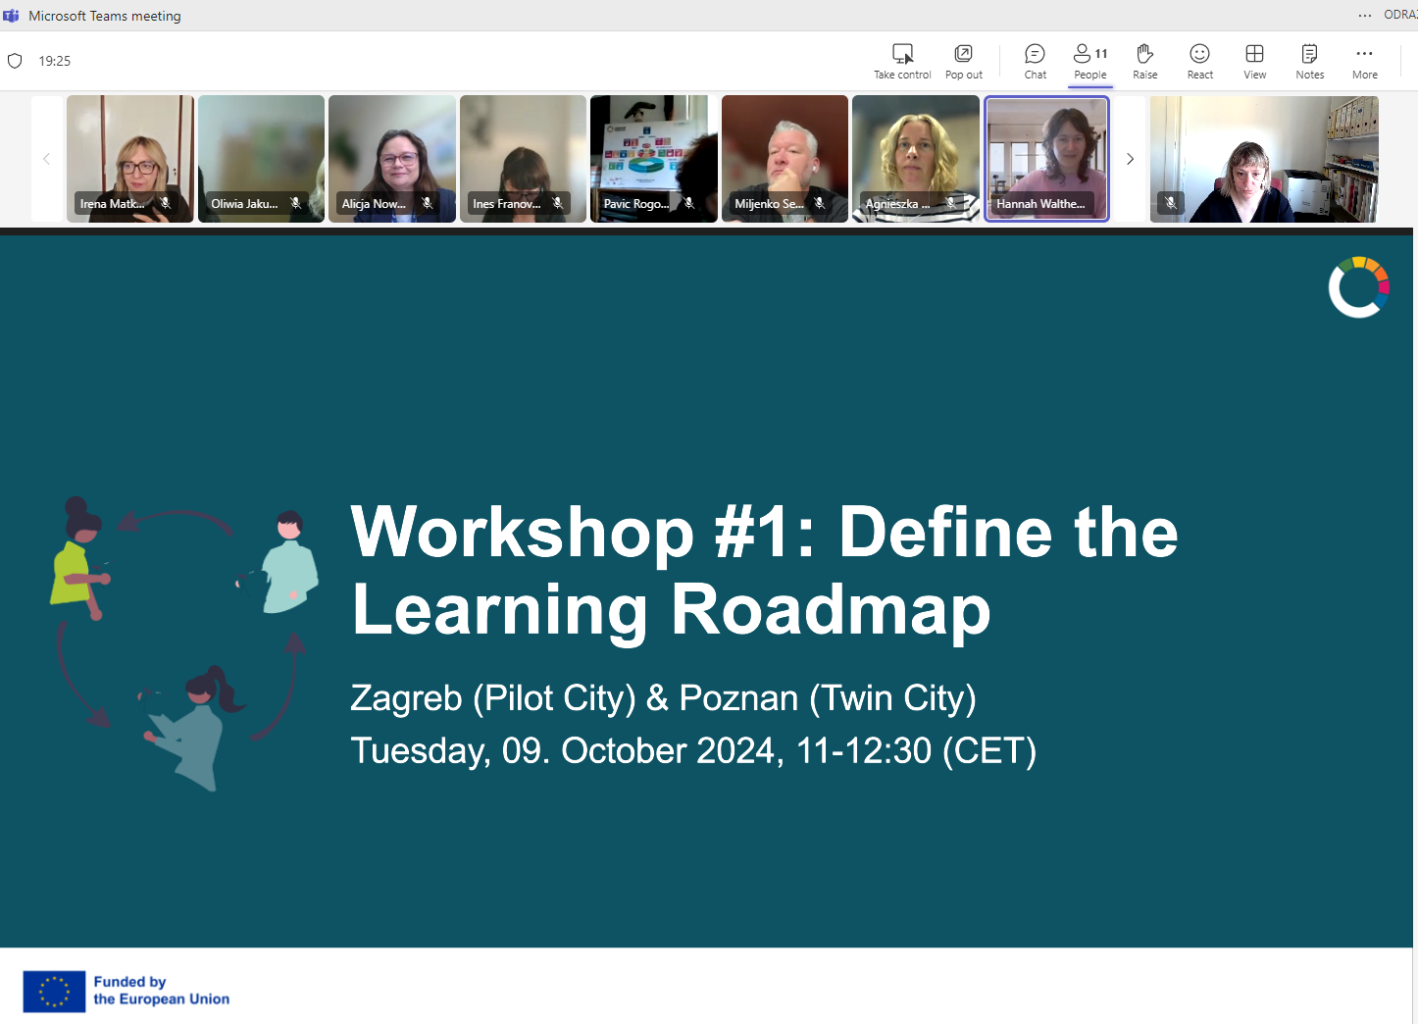
Task: Click Miljenko's participant video thumbnail
Action: tap(784, 158)
